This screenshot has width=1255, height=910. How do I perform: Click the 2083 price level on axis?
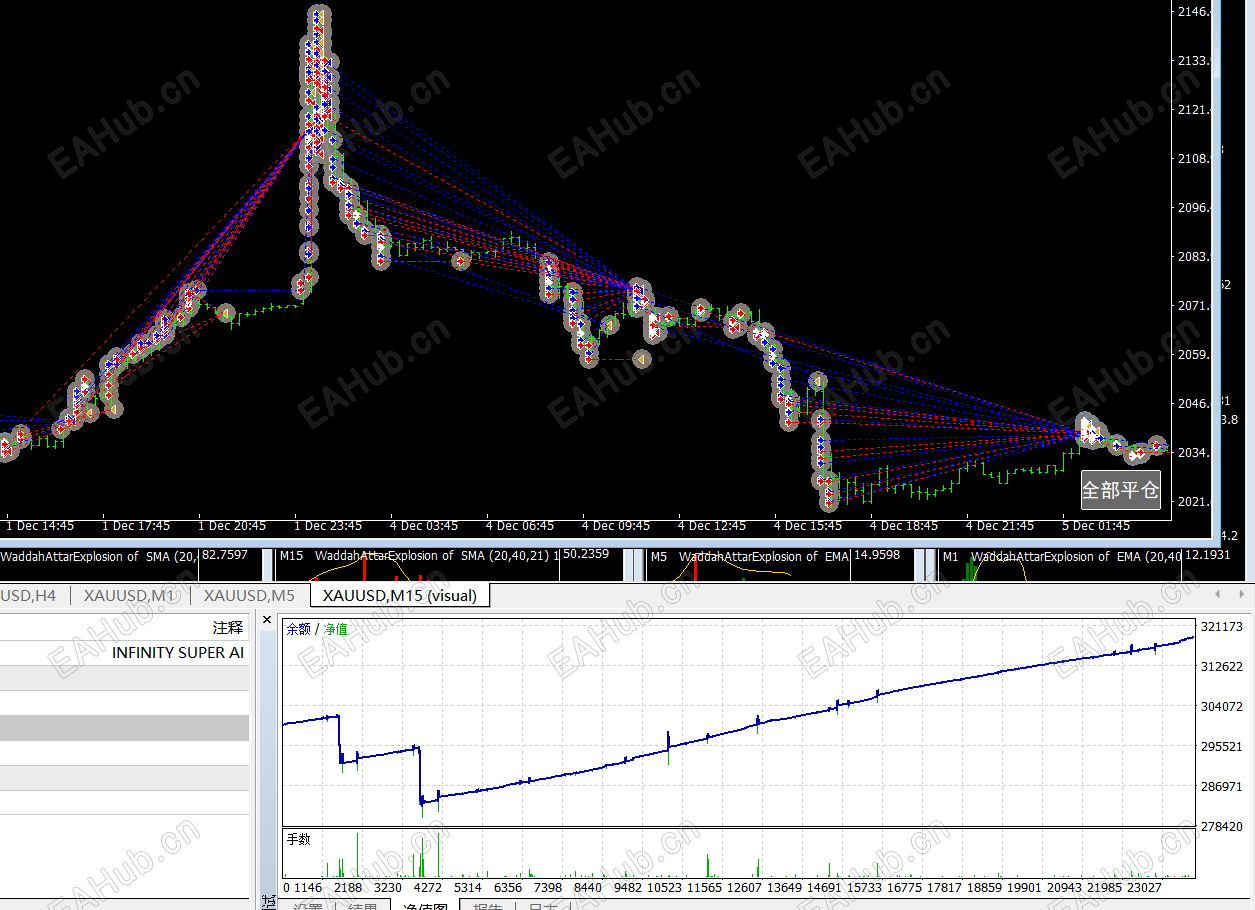tap(1195, 257)
